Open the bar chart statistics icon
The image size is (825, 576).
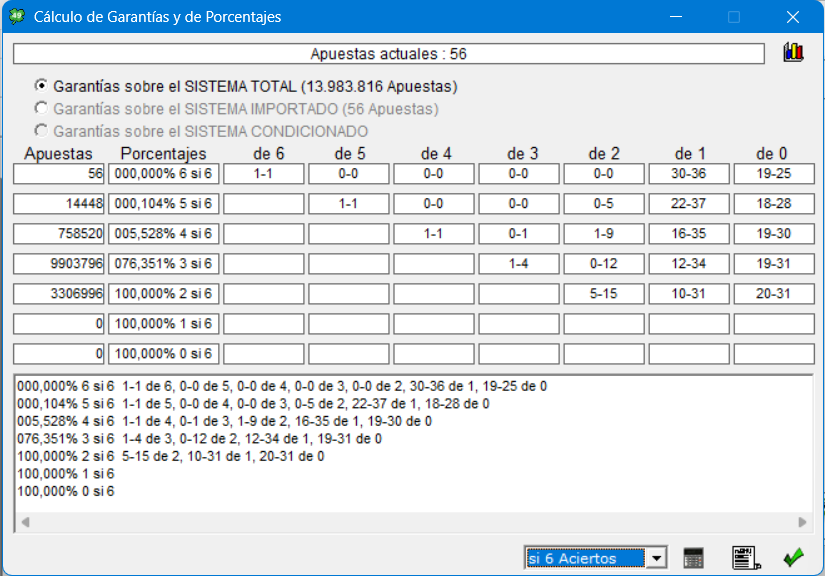coord(793,53)
